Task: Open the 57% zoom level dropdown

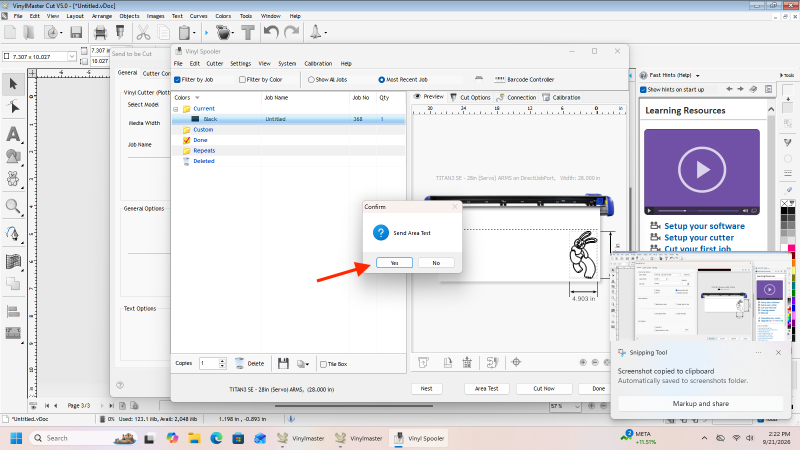Action: coord(577,407)
